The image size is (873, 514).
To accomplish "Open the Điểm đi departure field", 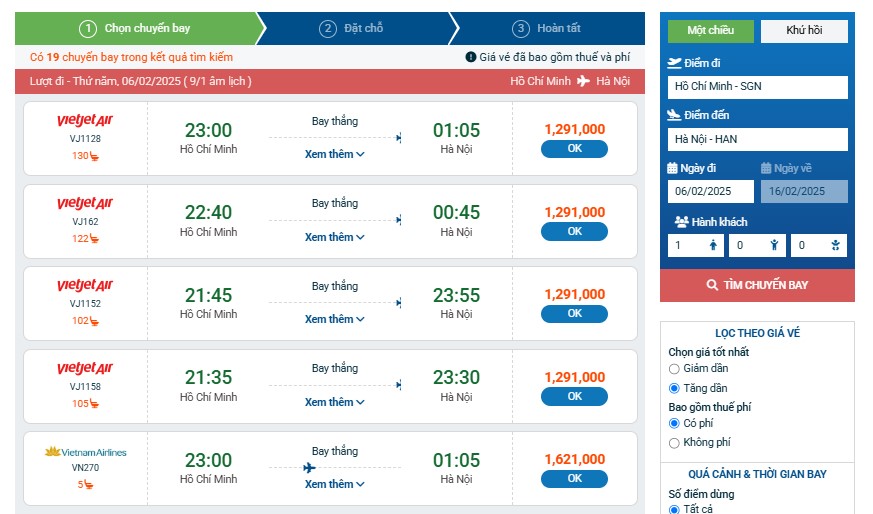I will coord(757,87).
